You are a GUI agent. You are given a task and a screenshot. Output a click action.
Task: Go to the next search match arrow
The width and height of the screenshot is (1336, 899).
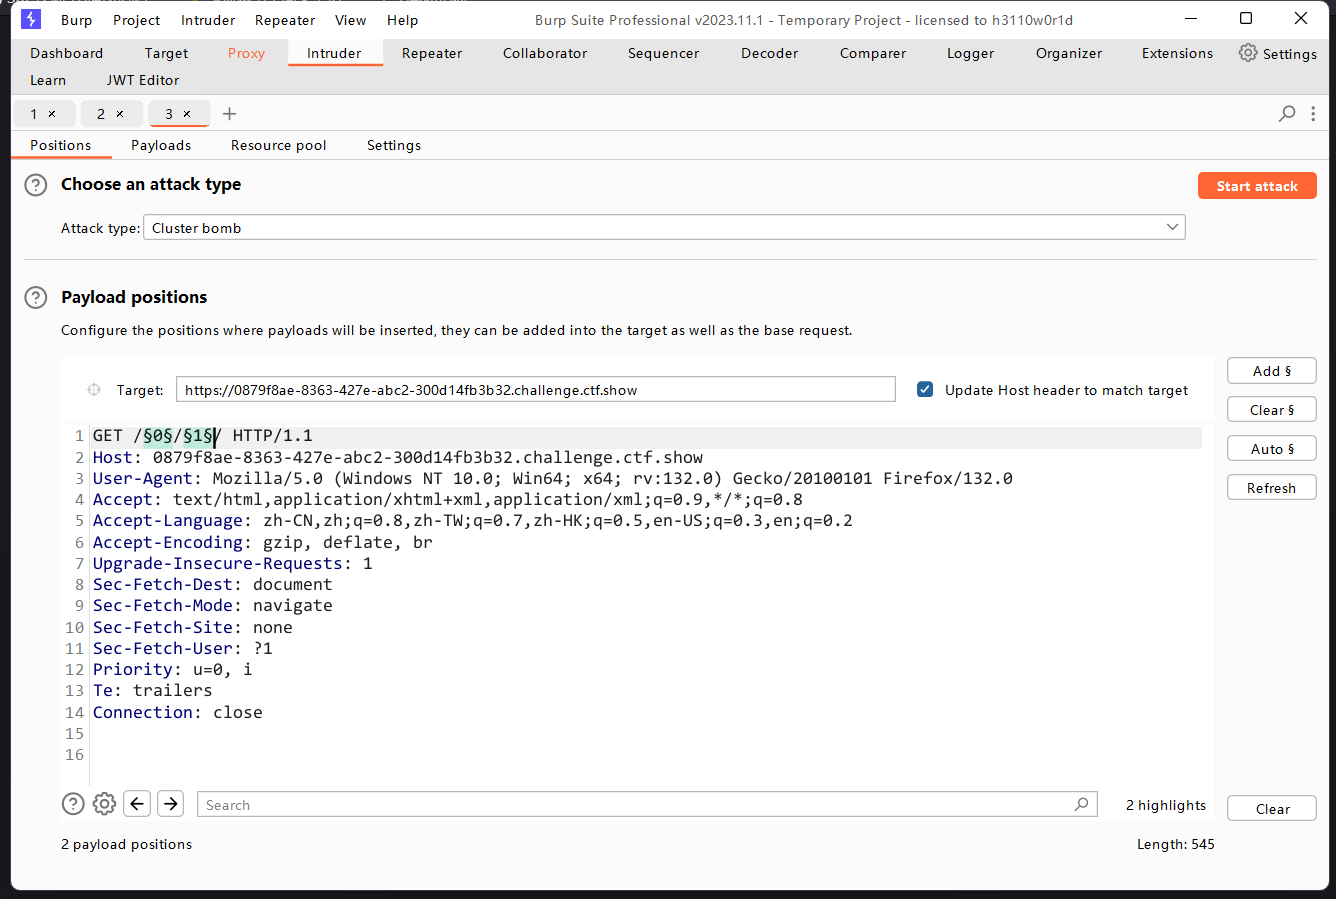171,803
